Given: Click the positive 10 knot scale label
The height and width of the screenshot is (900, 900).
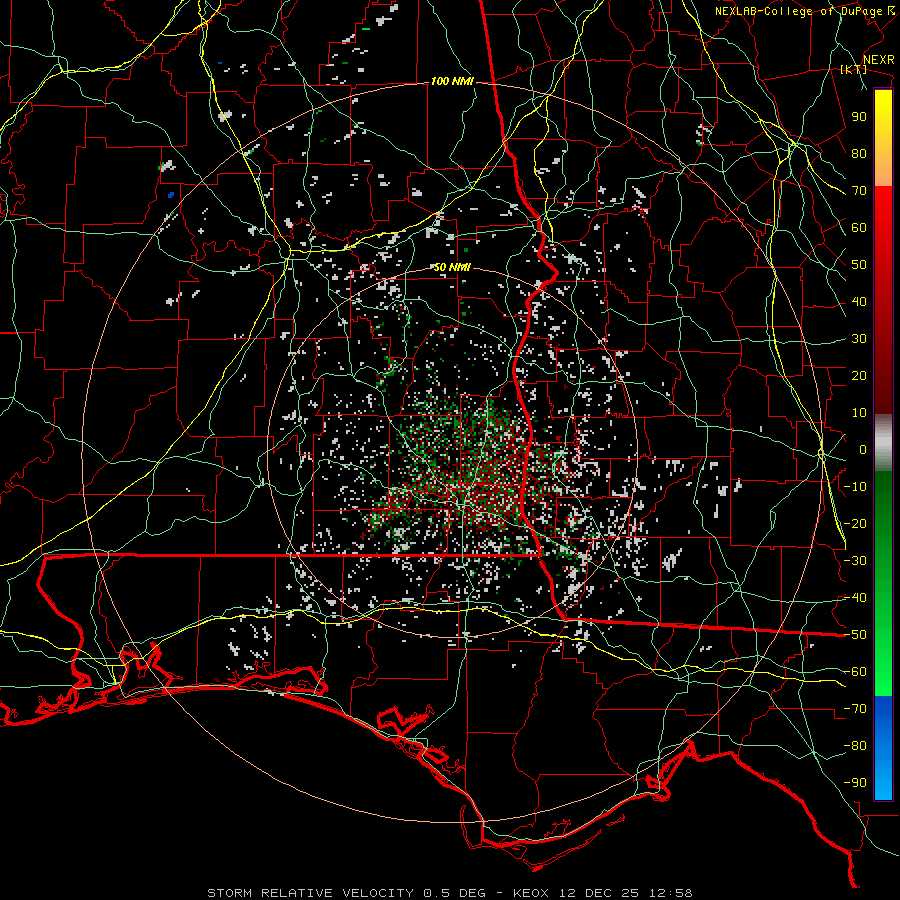Looking at the screenshot, I should (x=859, y=413).
